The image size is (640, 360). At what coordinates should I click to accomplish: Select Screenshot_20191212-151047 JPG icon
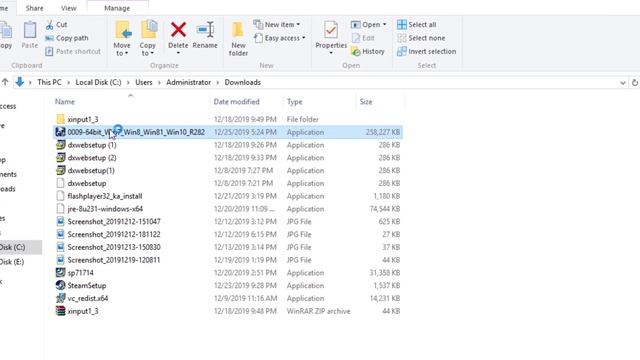[x=60, y=221]
